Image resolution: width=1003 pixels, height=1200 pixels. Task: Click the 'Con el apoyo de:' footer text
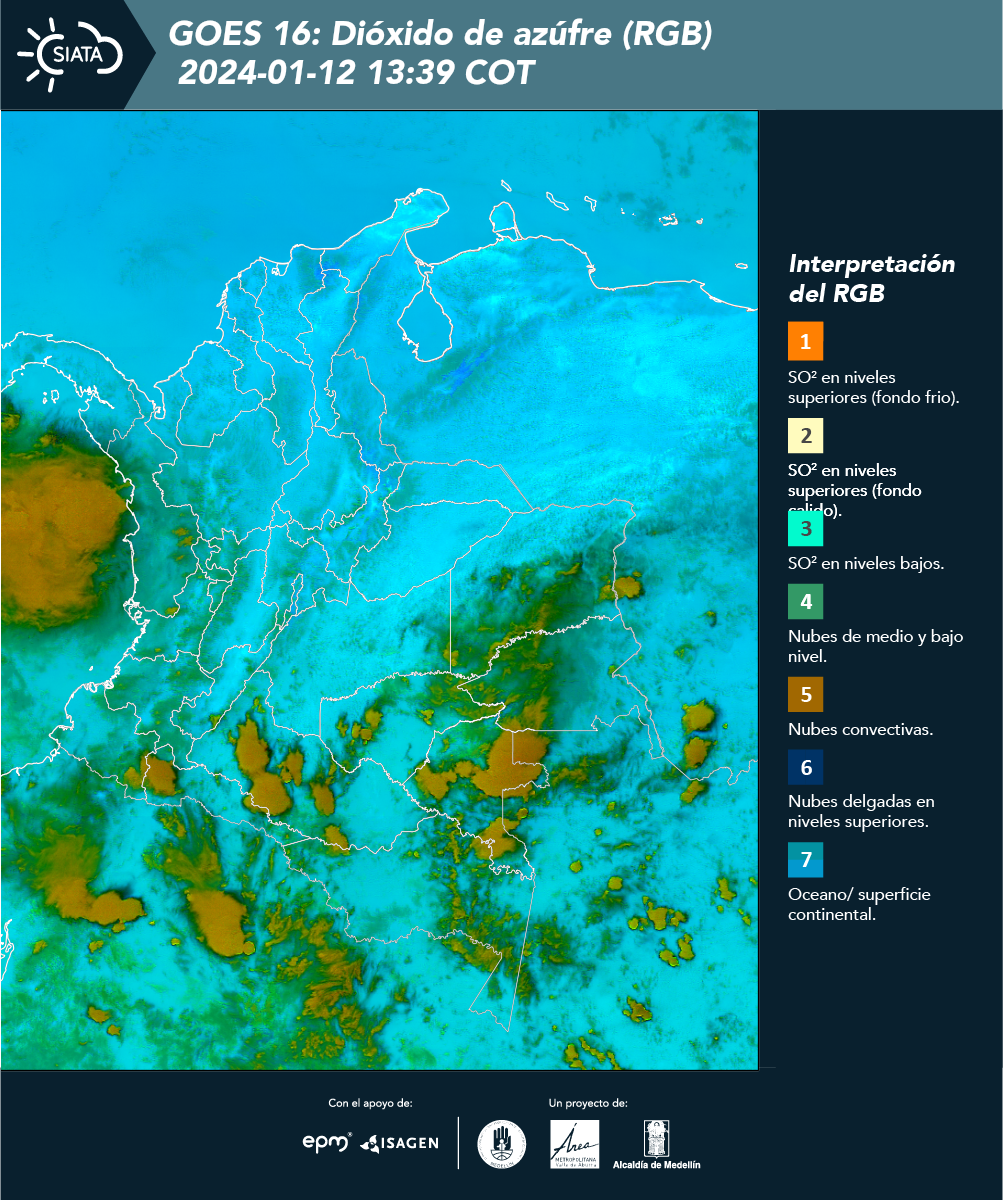[370, 1103]
